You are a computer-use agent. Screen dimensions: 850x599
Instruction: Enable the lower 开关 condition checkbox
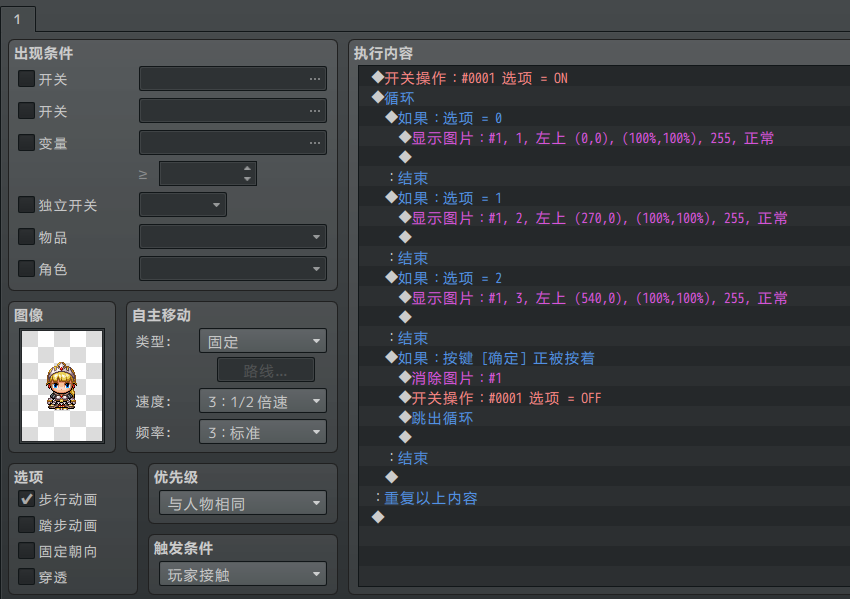tap(26, 111)
